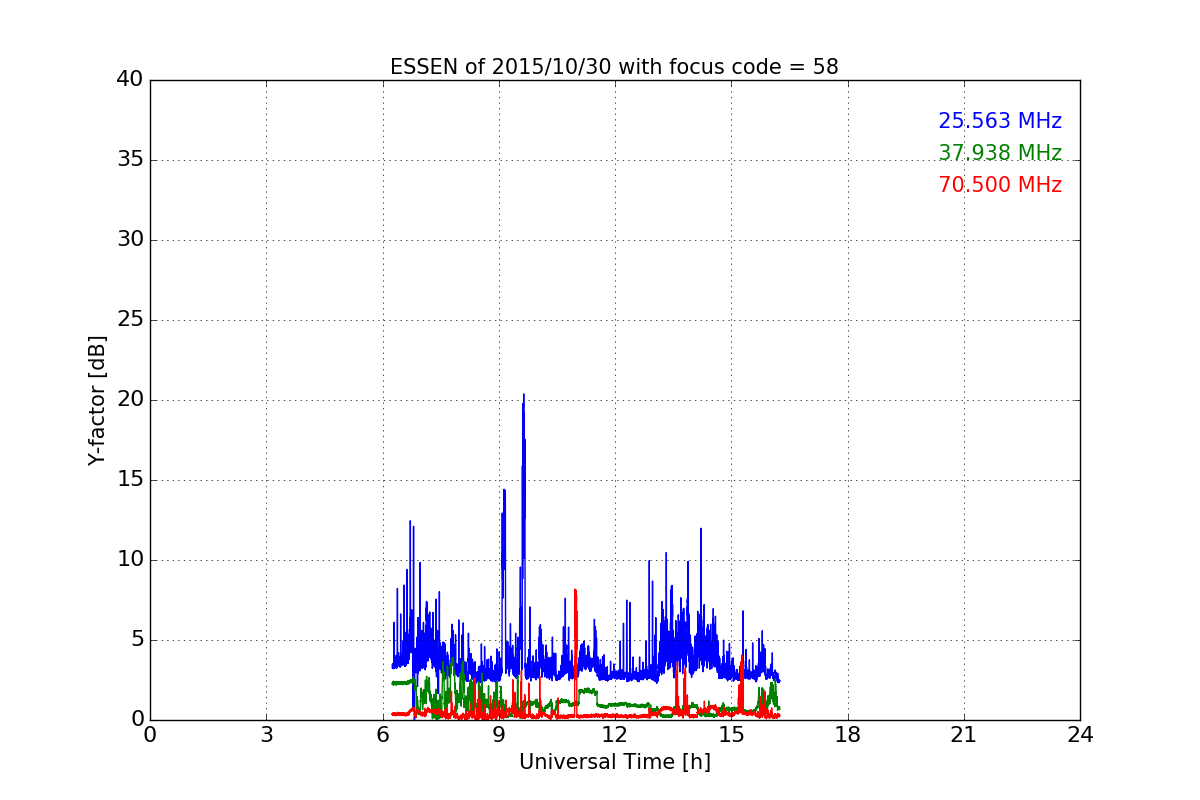Click the plot title mentioning ESSEN 2015/10/30

click(614, 67)
